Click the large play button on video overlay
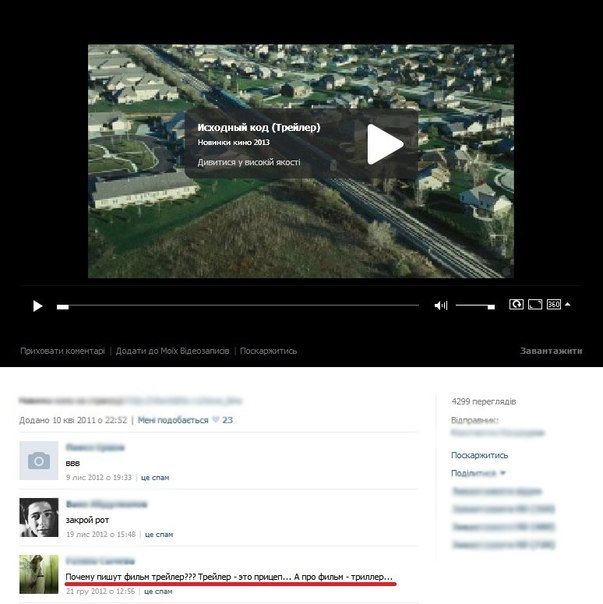Viewport: 603px width, 604px height. point(385,144)
